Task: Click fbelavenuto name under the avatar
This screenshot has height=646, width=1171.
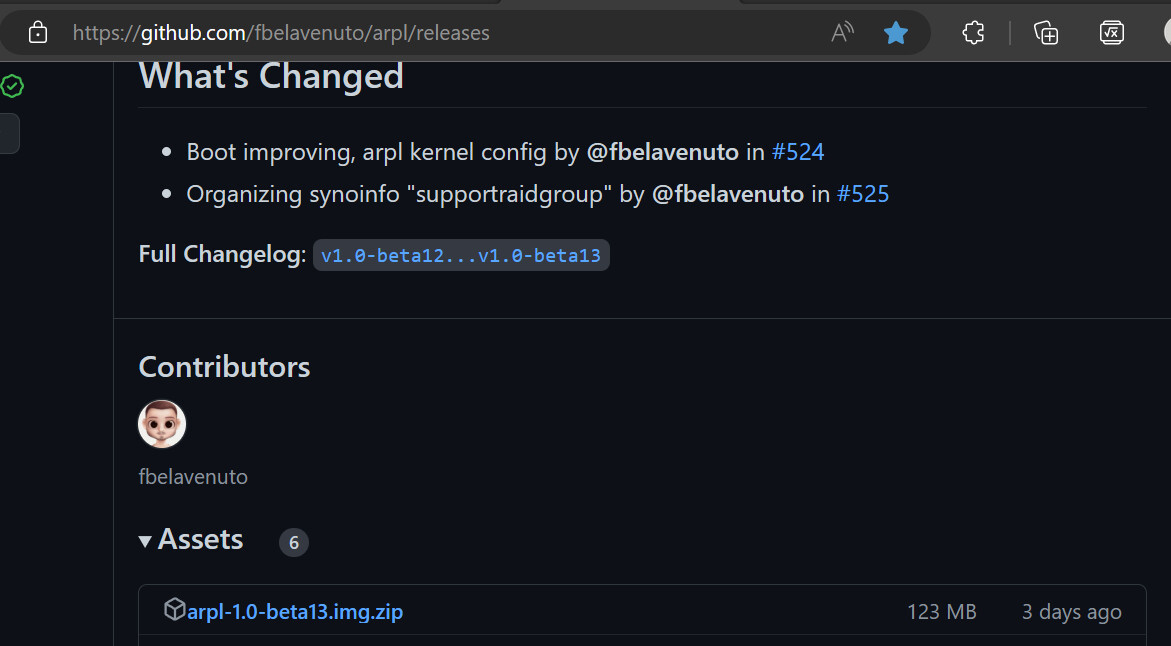Action: coord(193,476)
